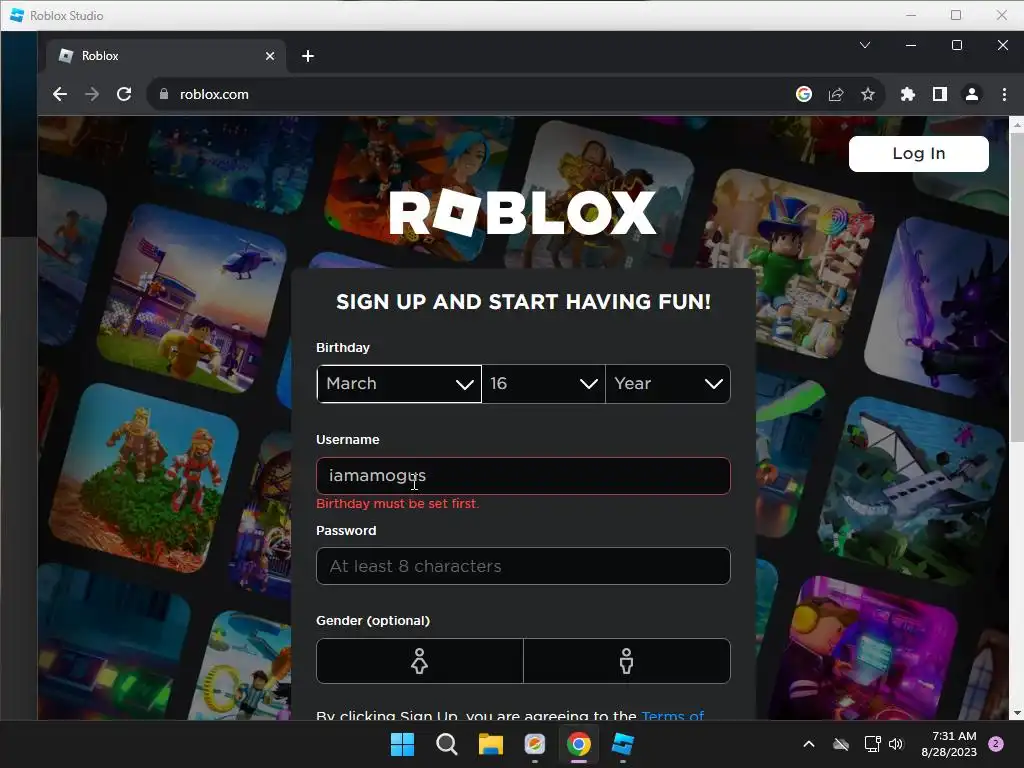1024x768 pixels.
Task: Open the Year dropdown
Action: (668, 383)
